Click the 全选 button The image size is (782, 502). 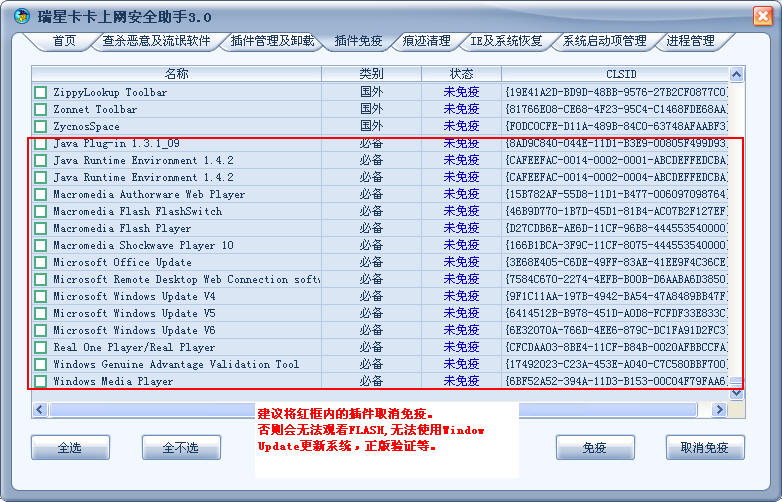pos(70,447)
